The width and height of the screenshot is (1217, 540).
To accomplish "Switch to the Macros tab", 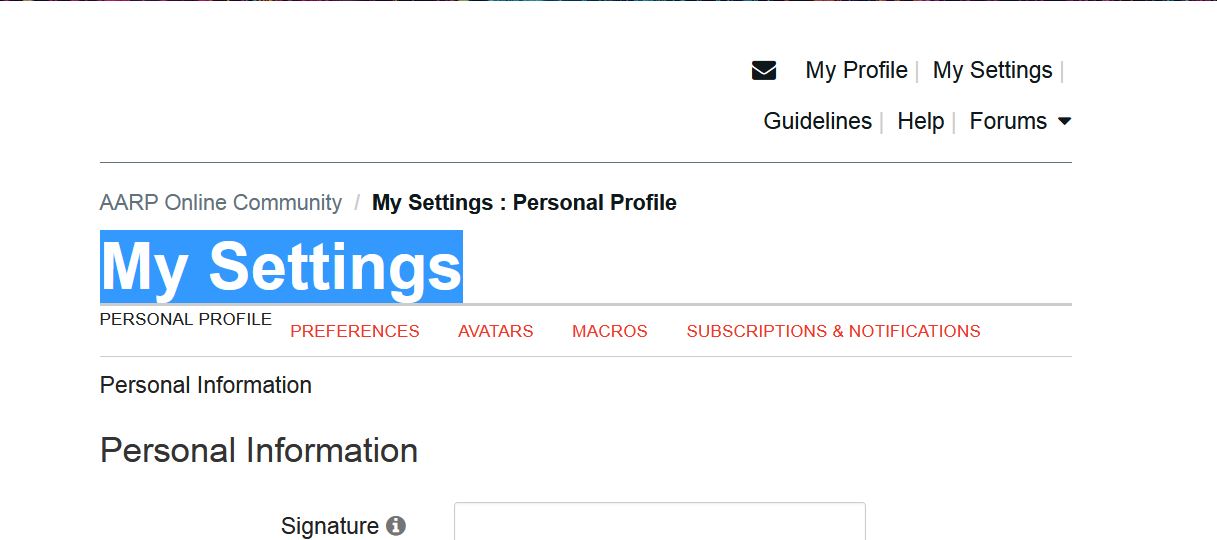I will click(x=610, y=331).
